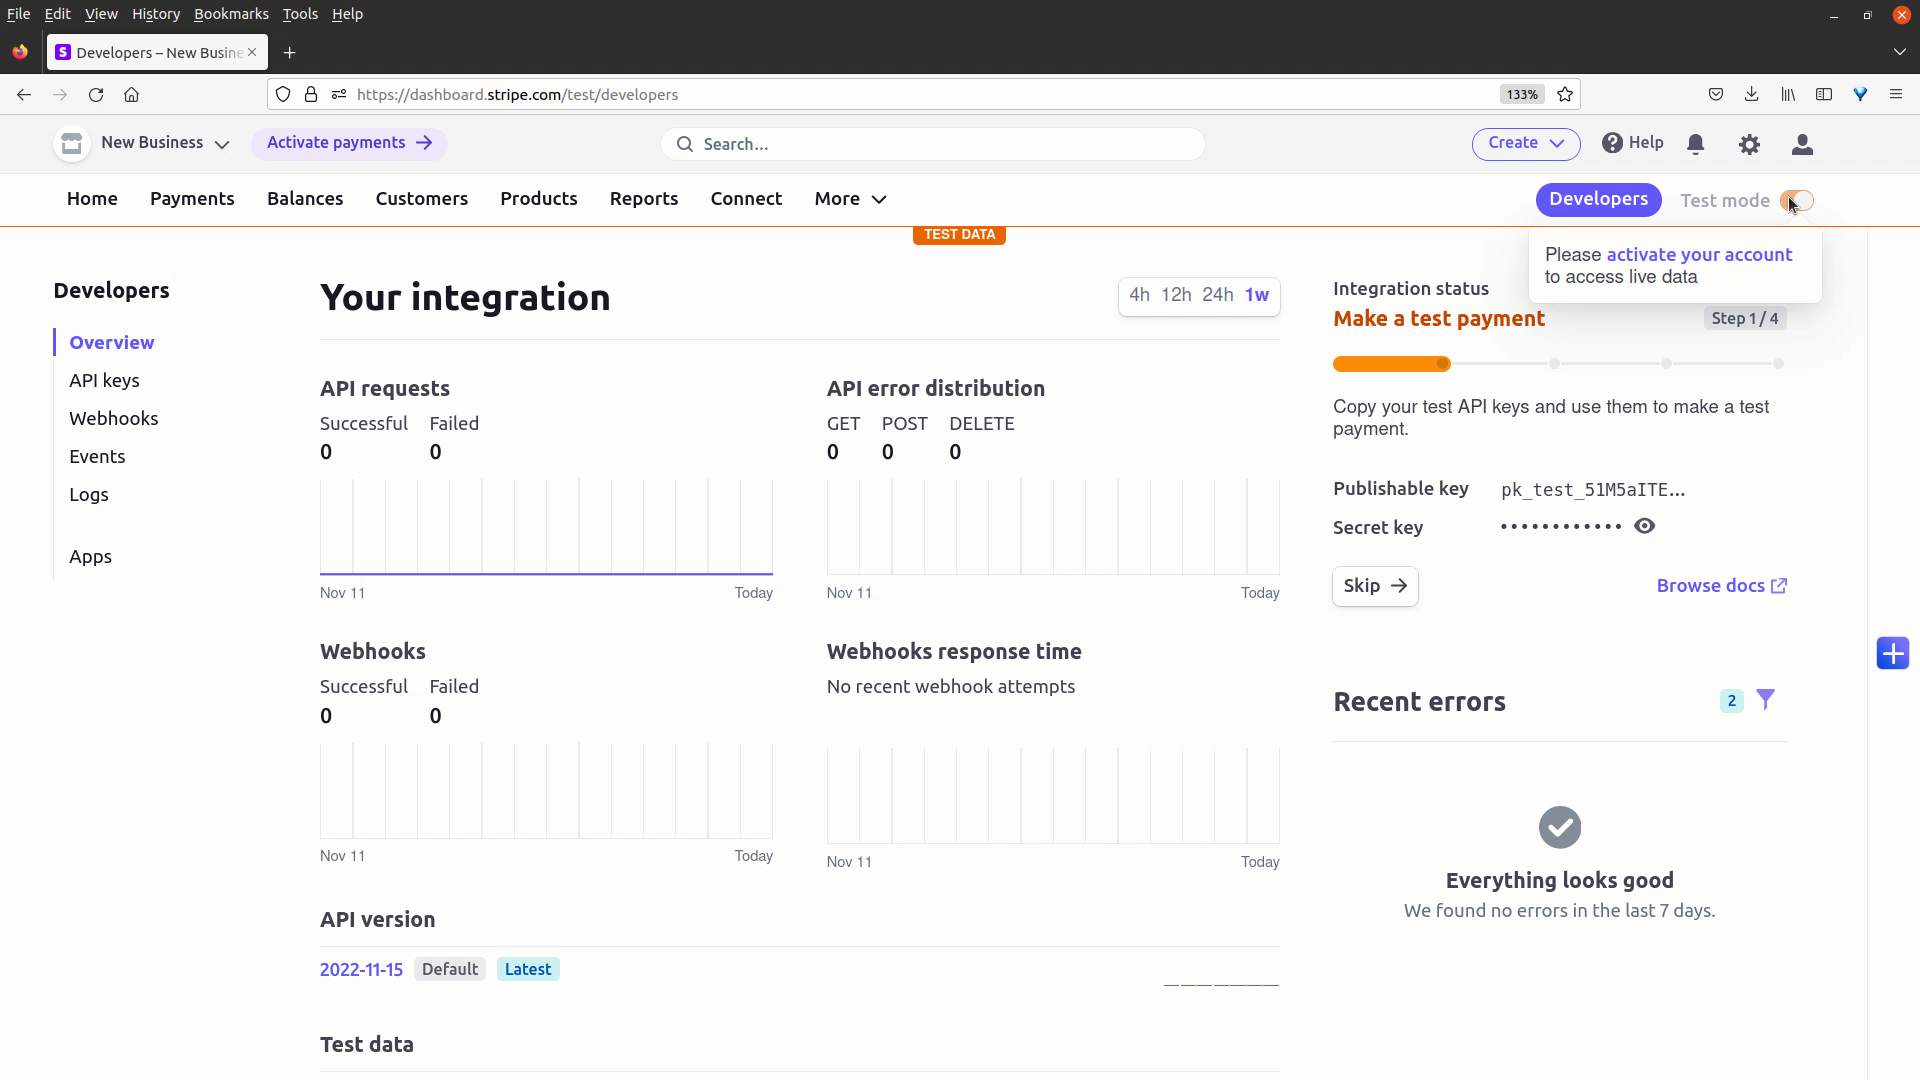The image size is (1920, 1080).
Task: Open the Customers tab
Action: [x=422, y=199]
